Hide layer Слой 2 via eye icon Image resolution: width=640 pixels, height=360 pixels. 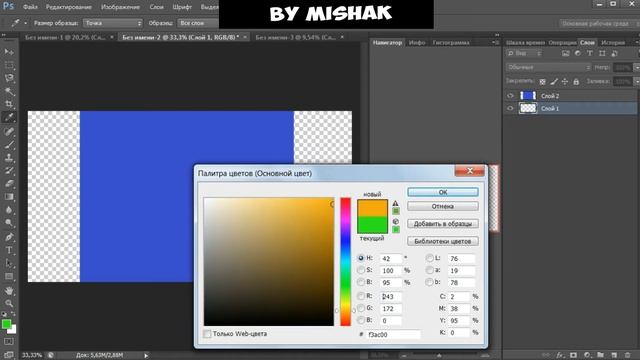(510, 96)
